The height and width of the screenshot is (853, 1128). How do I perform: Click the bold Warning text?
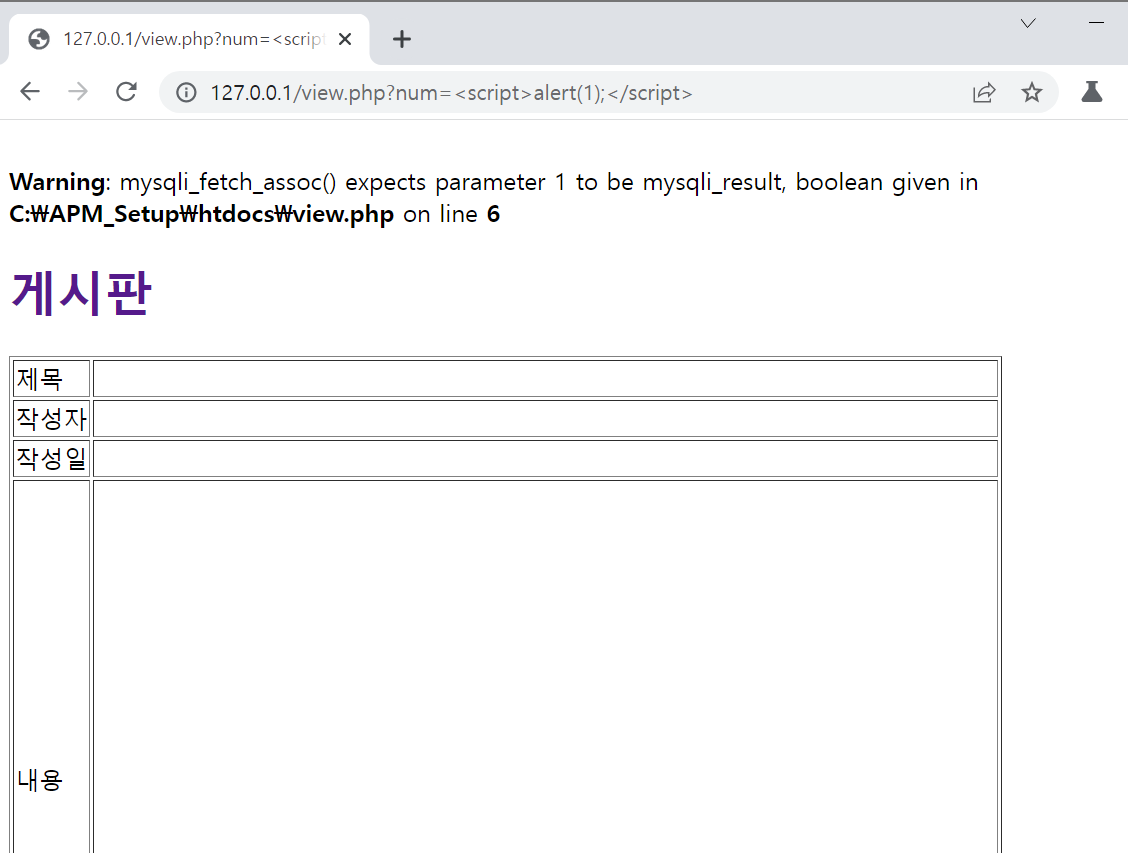tap(58, 183)
